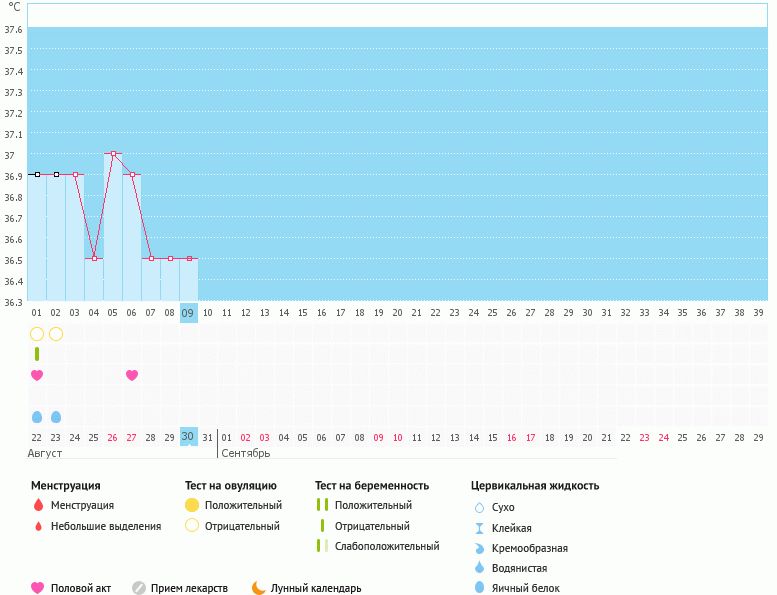Select the 36.5 data point on day 04

[x=94, y=258]
